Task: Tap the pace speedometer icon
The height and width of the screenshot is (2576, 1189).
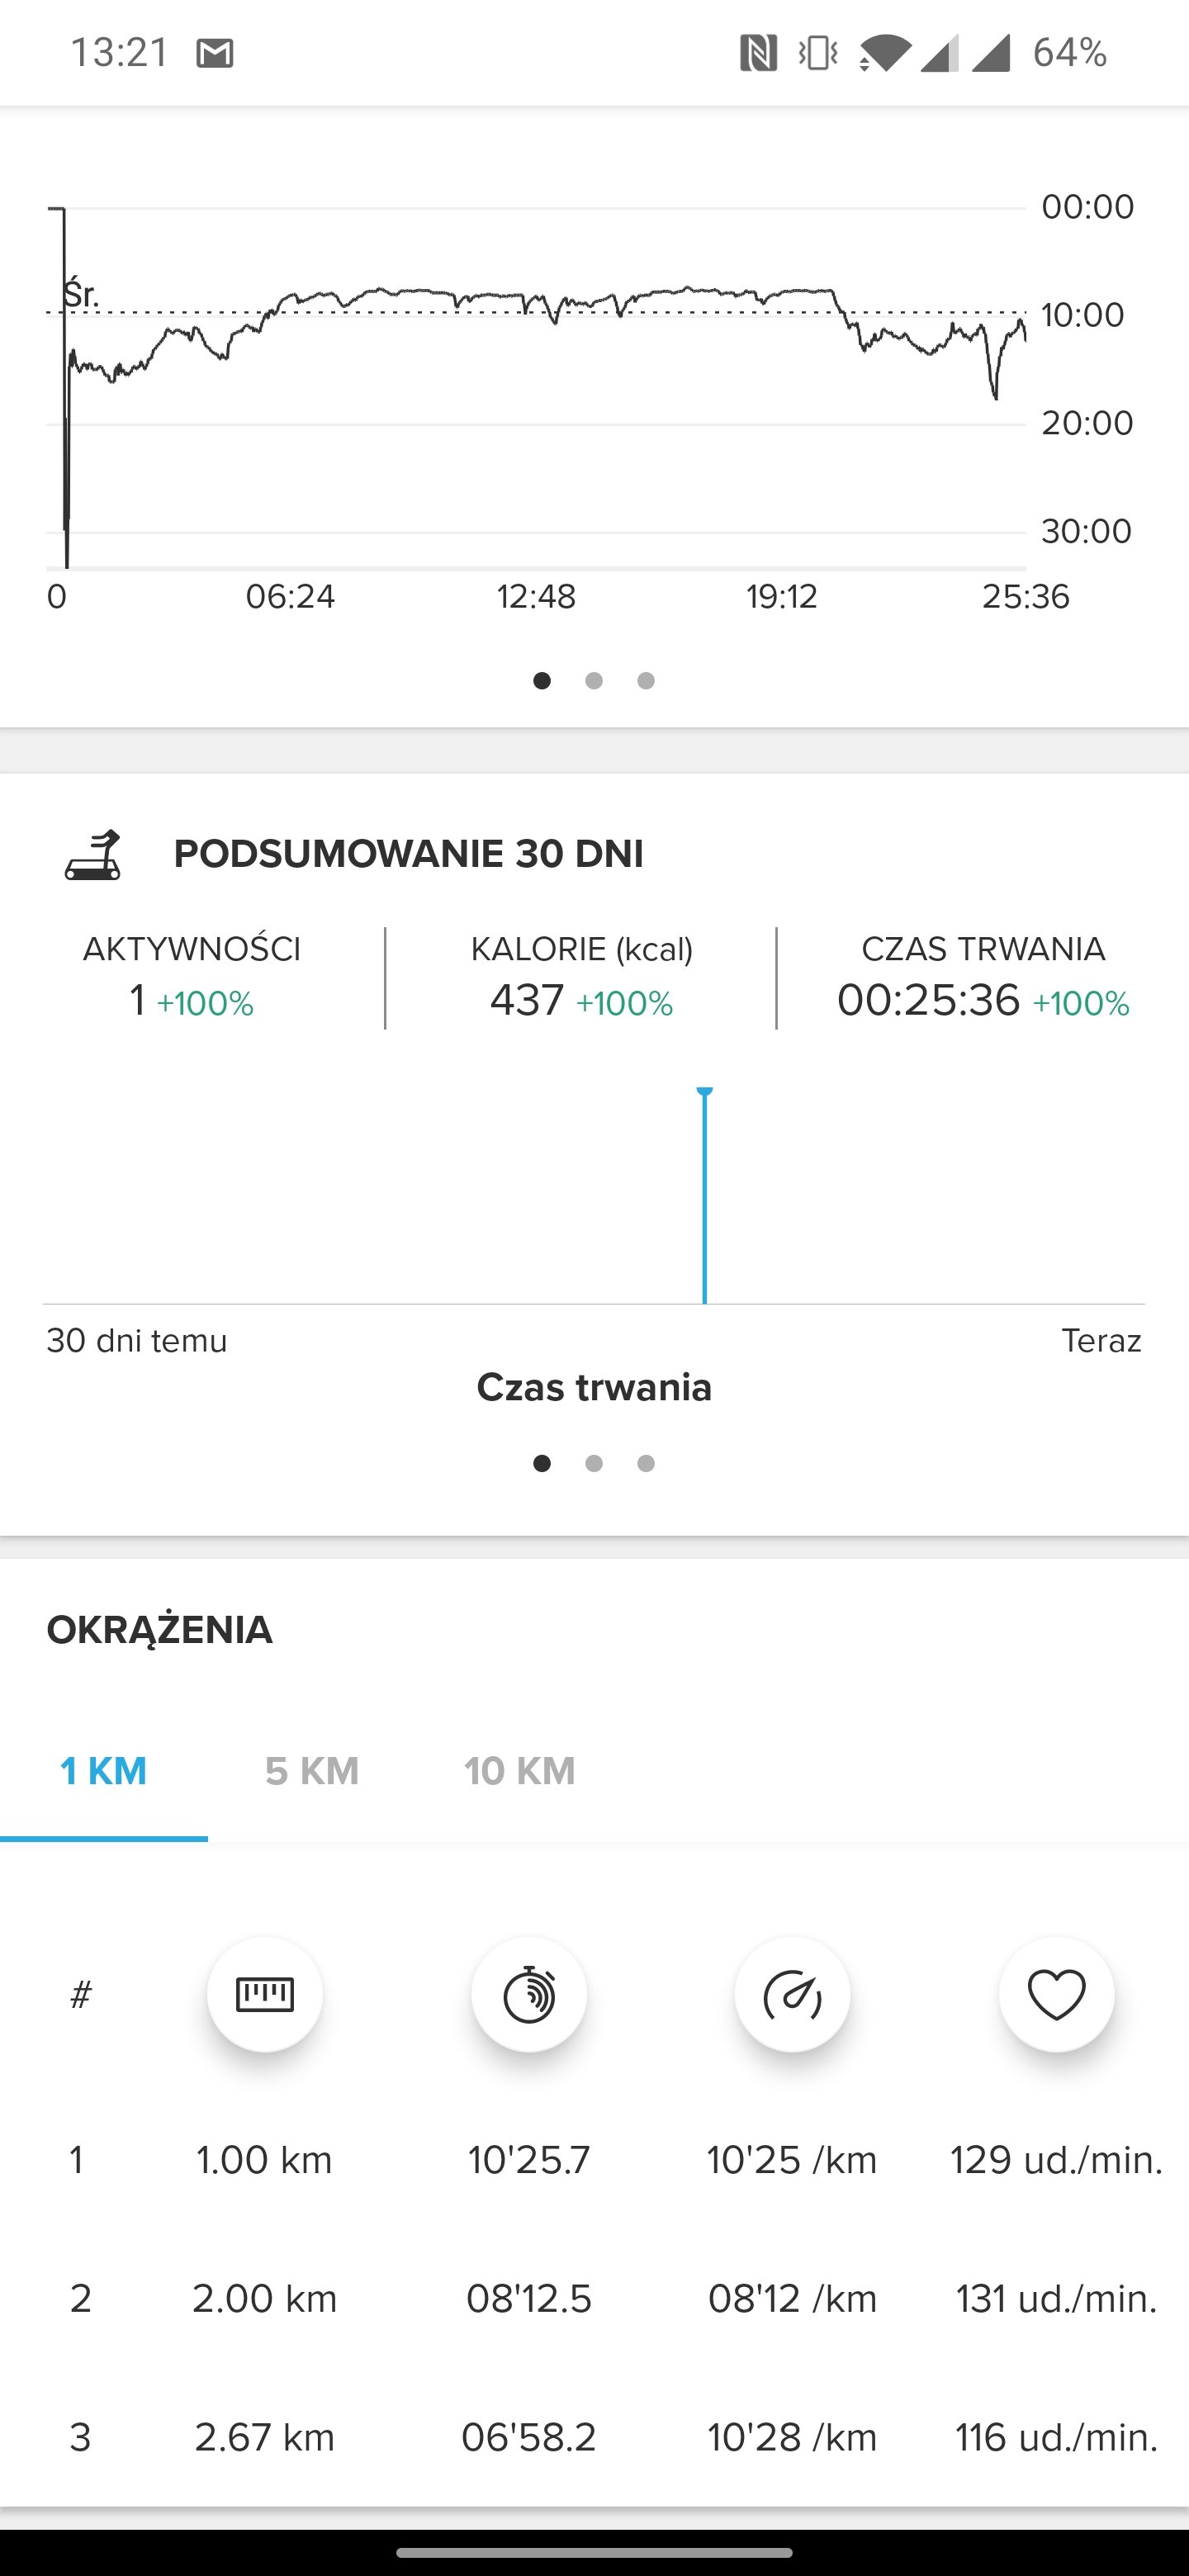Action: tap(792, 1994)
